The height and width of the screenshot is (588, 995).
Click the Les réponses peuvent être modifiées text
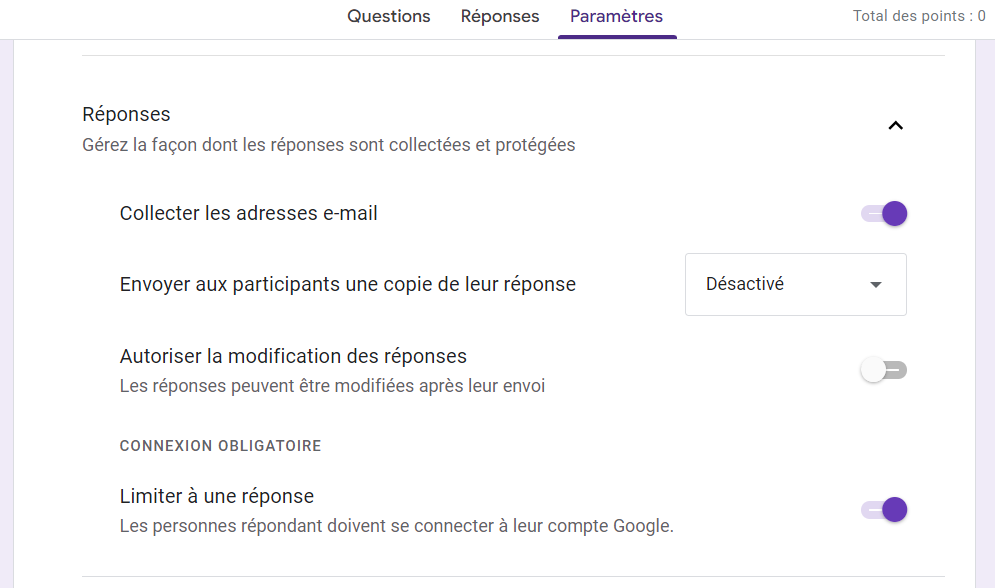(x=332, y=386)
